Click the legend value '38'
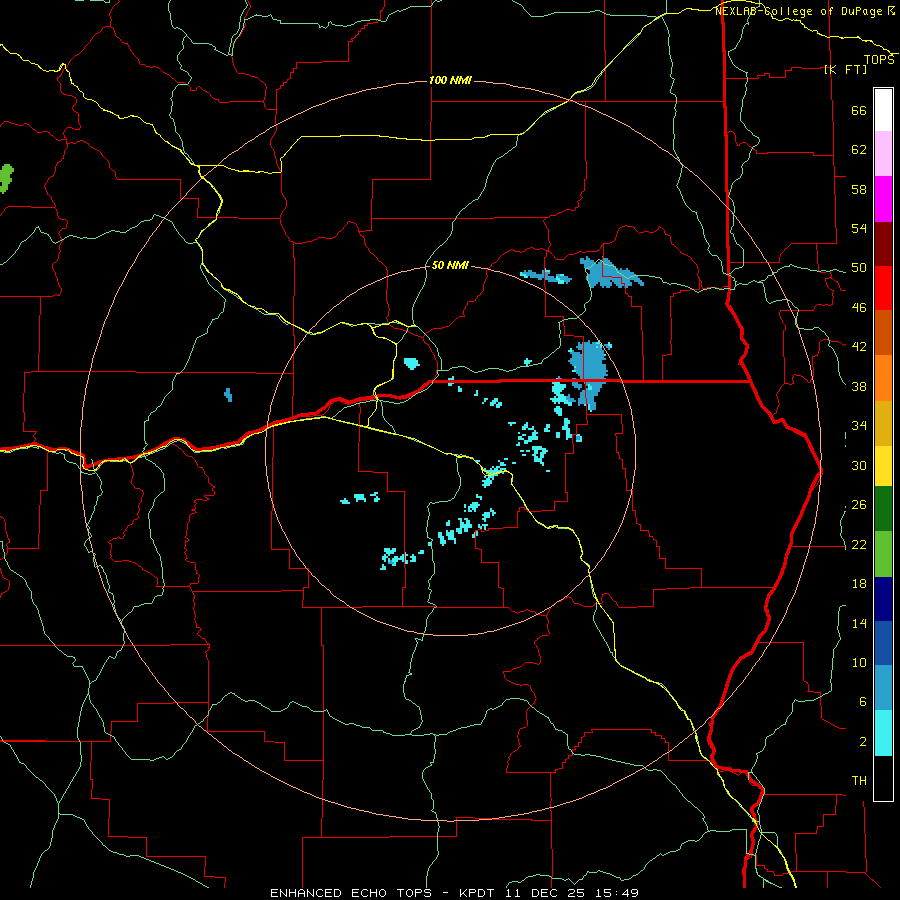 [859, 386]
